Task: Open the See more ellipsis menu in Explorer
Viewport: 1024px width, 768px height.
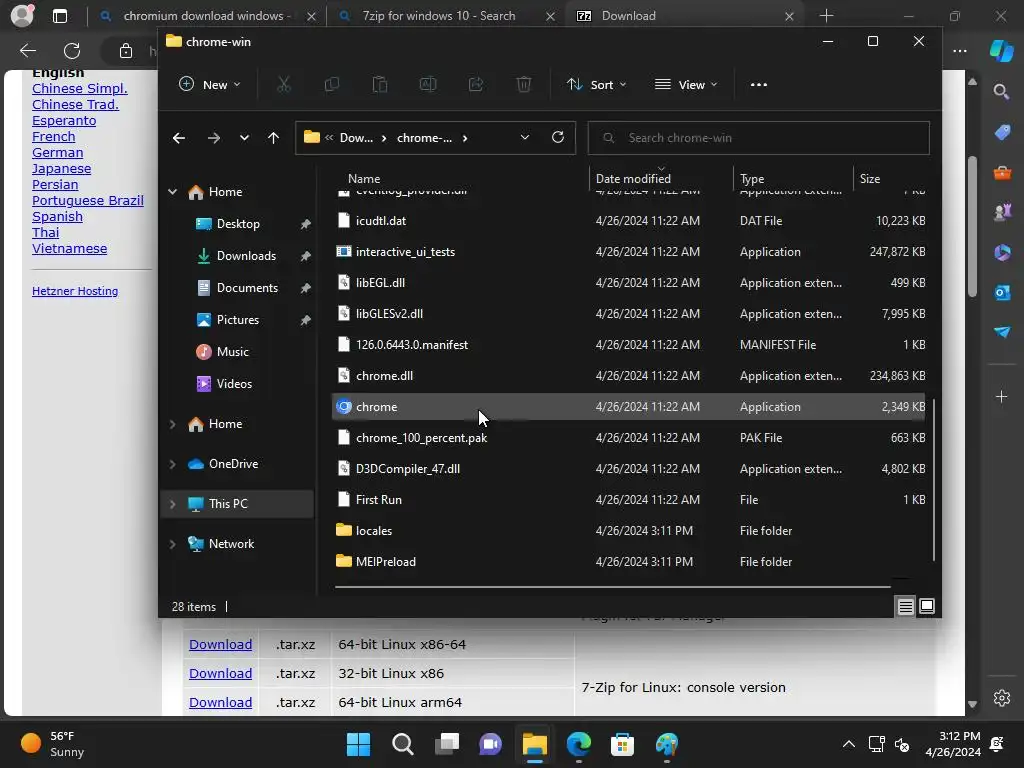Action: tap(758, 84)
